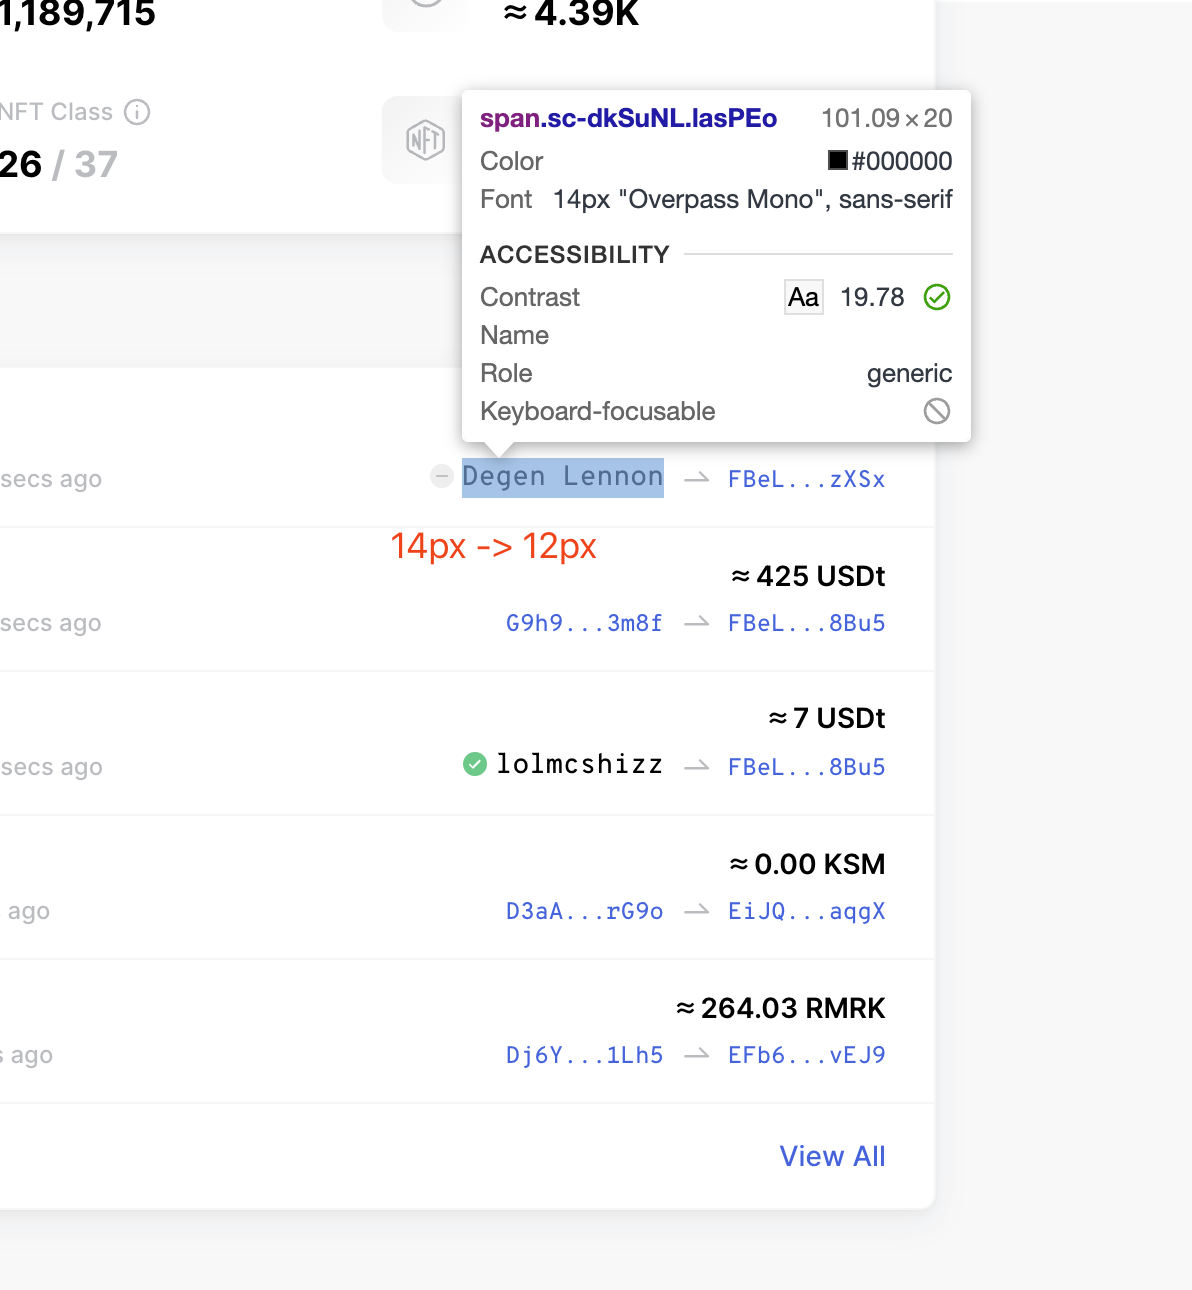Click the Aa contrast sample in the tooltip
The image size is (1192, 1290).
pos(804,297)
